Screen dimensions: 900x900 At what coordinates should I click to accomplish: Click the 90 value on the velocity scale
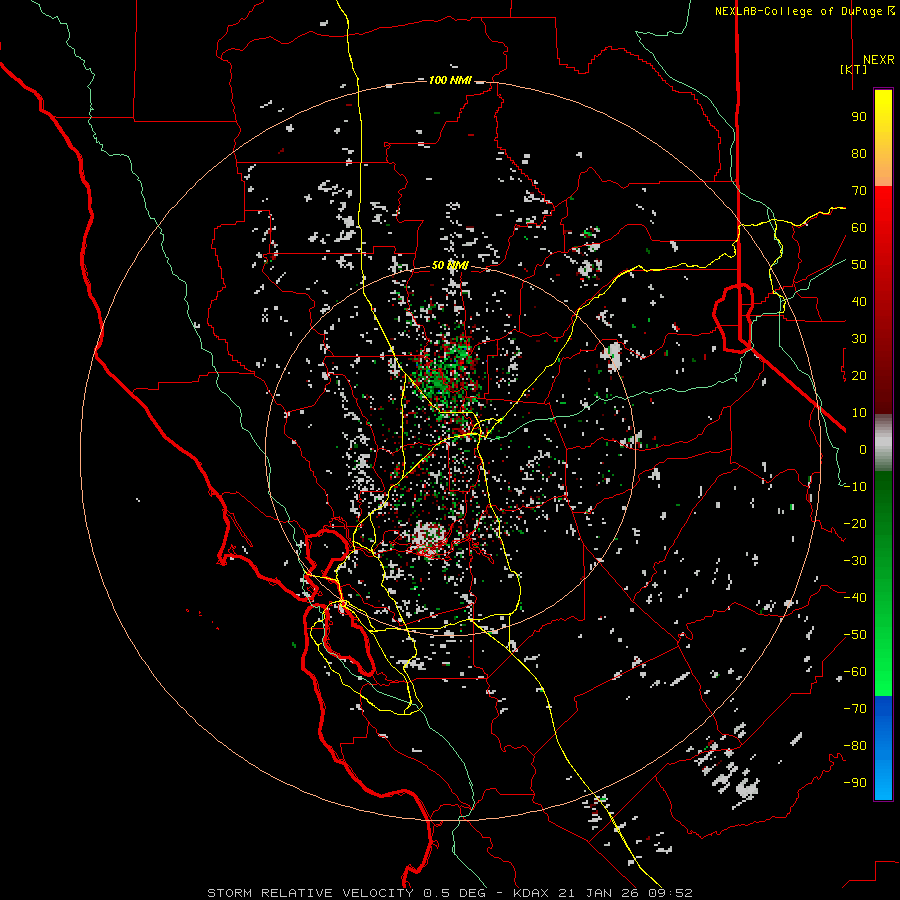(x=859, y=117)
